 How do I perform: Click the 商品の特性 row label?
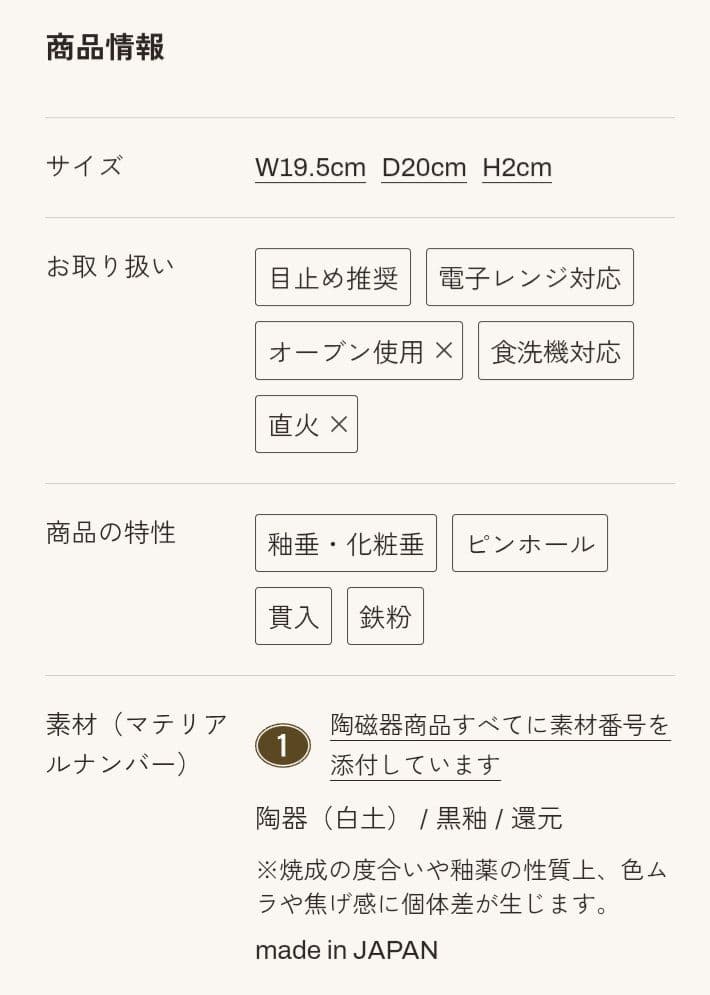point(110,532)
